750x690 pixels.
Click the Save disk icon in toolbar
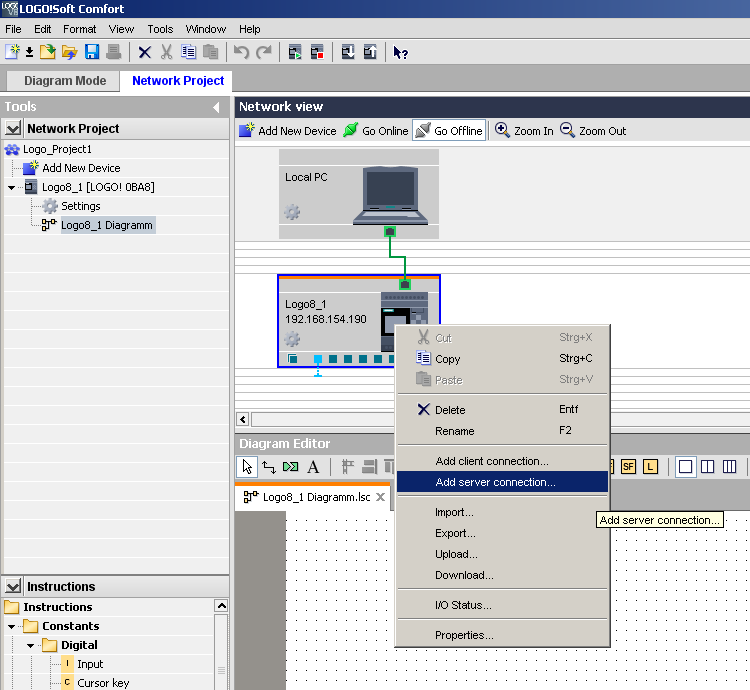tap(92, 52)
